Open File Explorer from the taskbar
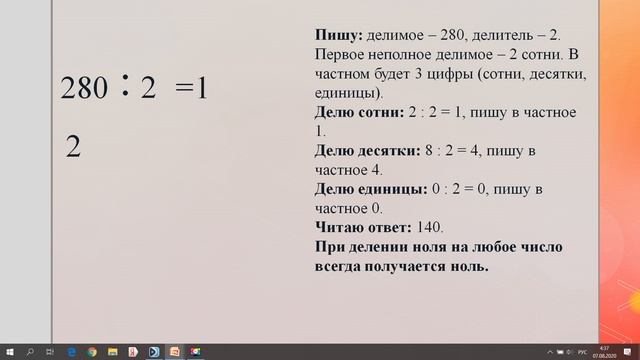The image size is (640, 360). (113, 352)
